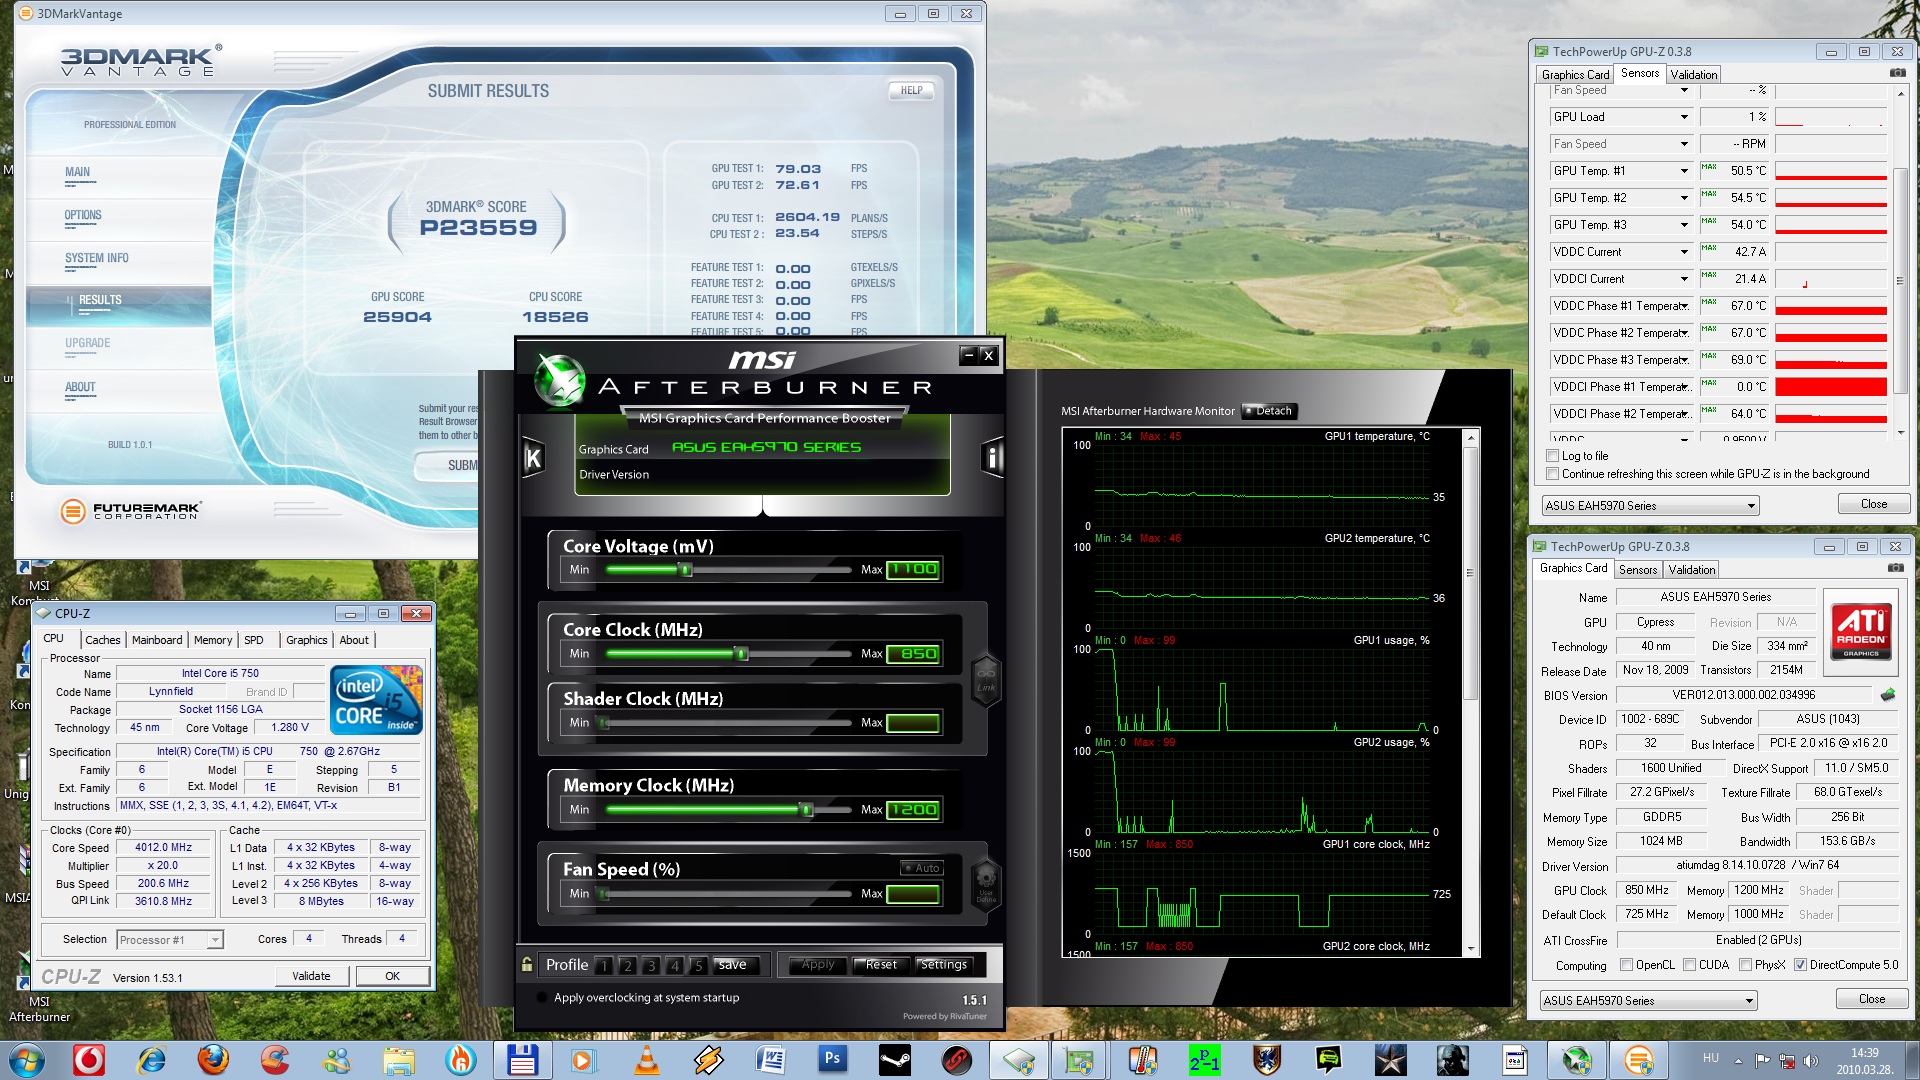Open the Processor #1 selection dropdown in CPU-Z
This screenshot has width=1920, height=1080.
click(169, 940)
